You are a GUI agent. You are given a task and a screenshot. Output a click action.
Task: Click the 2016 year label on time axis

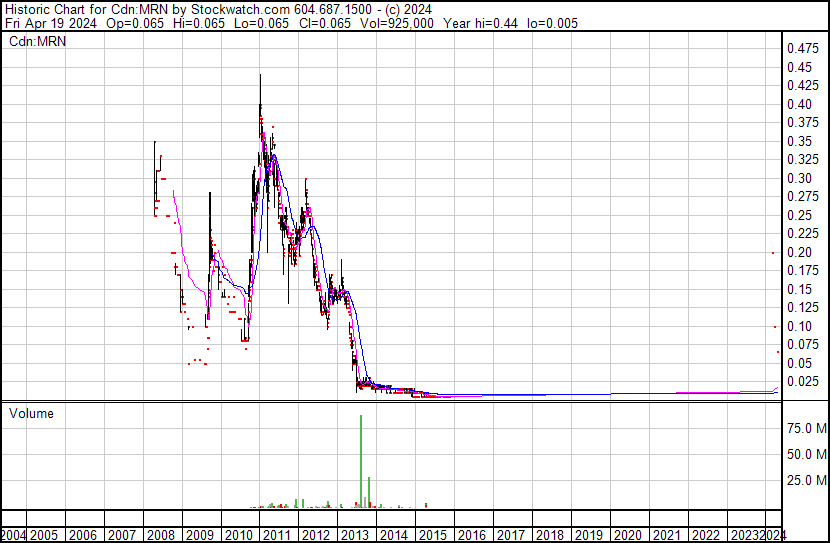pyautogui.click(x=471, y=535)
